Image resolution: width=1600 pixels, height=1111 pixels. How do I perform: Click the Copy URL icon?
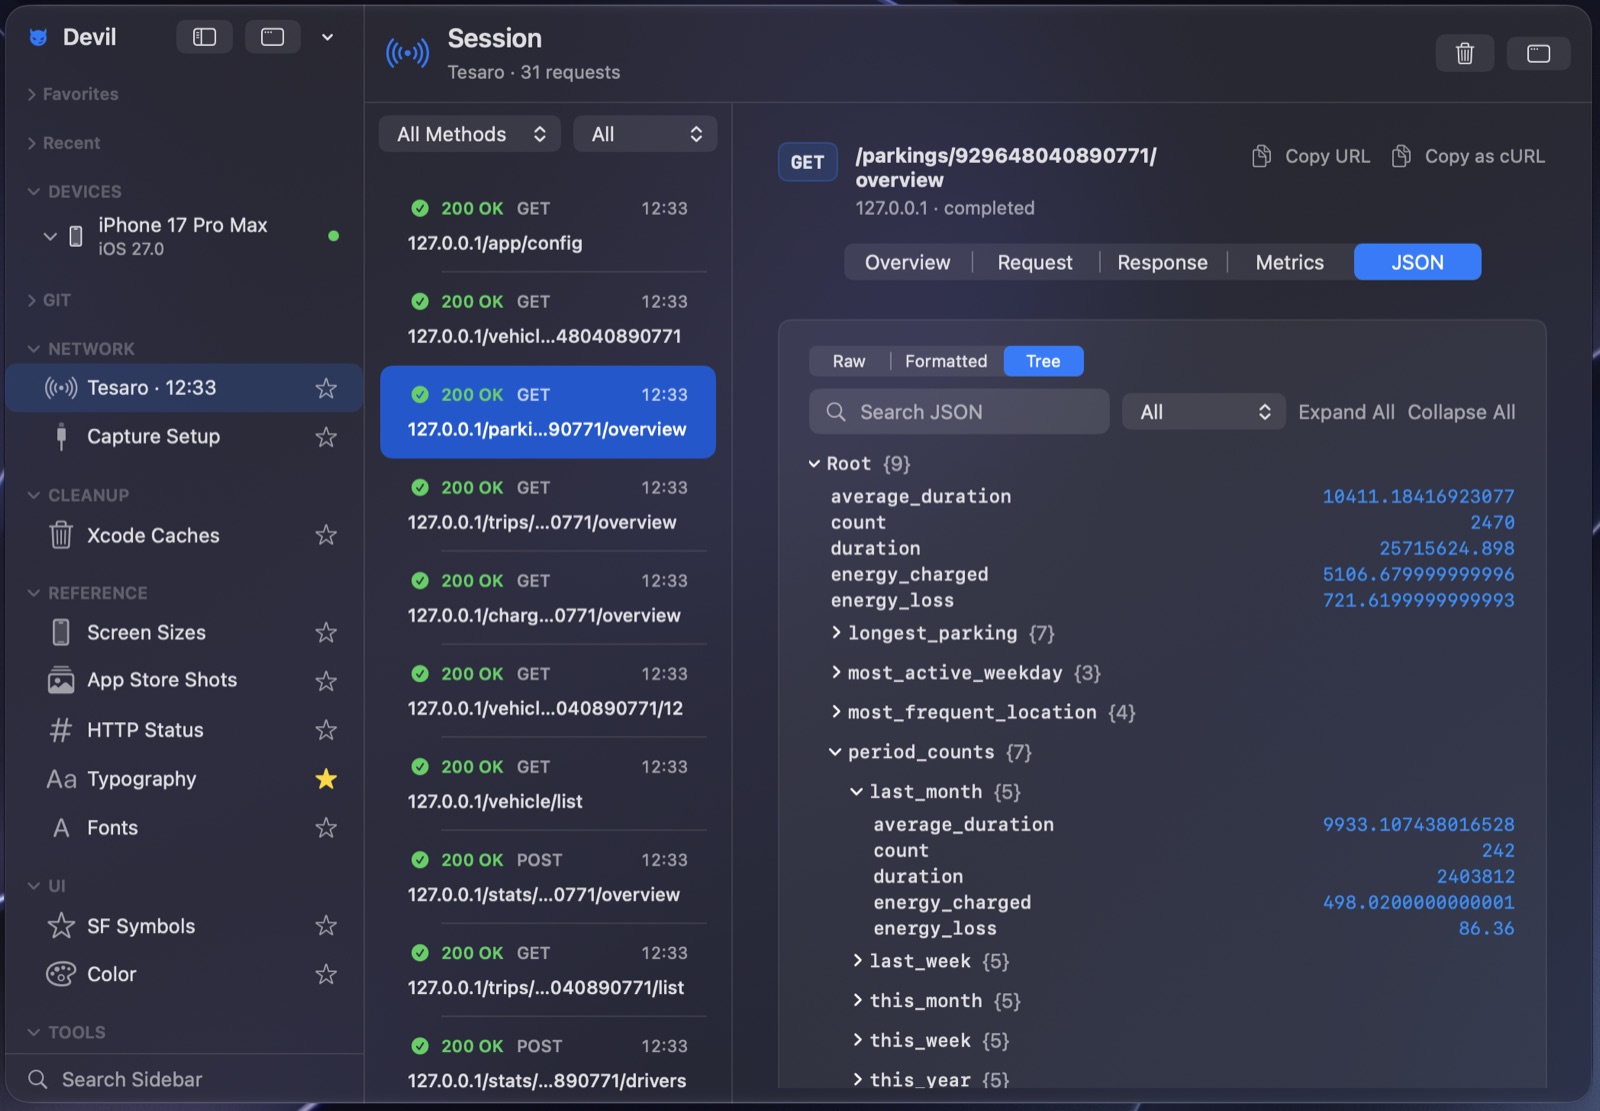pyautogui.click(x=1261, y=156)
